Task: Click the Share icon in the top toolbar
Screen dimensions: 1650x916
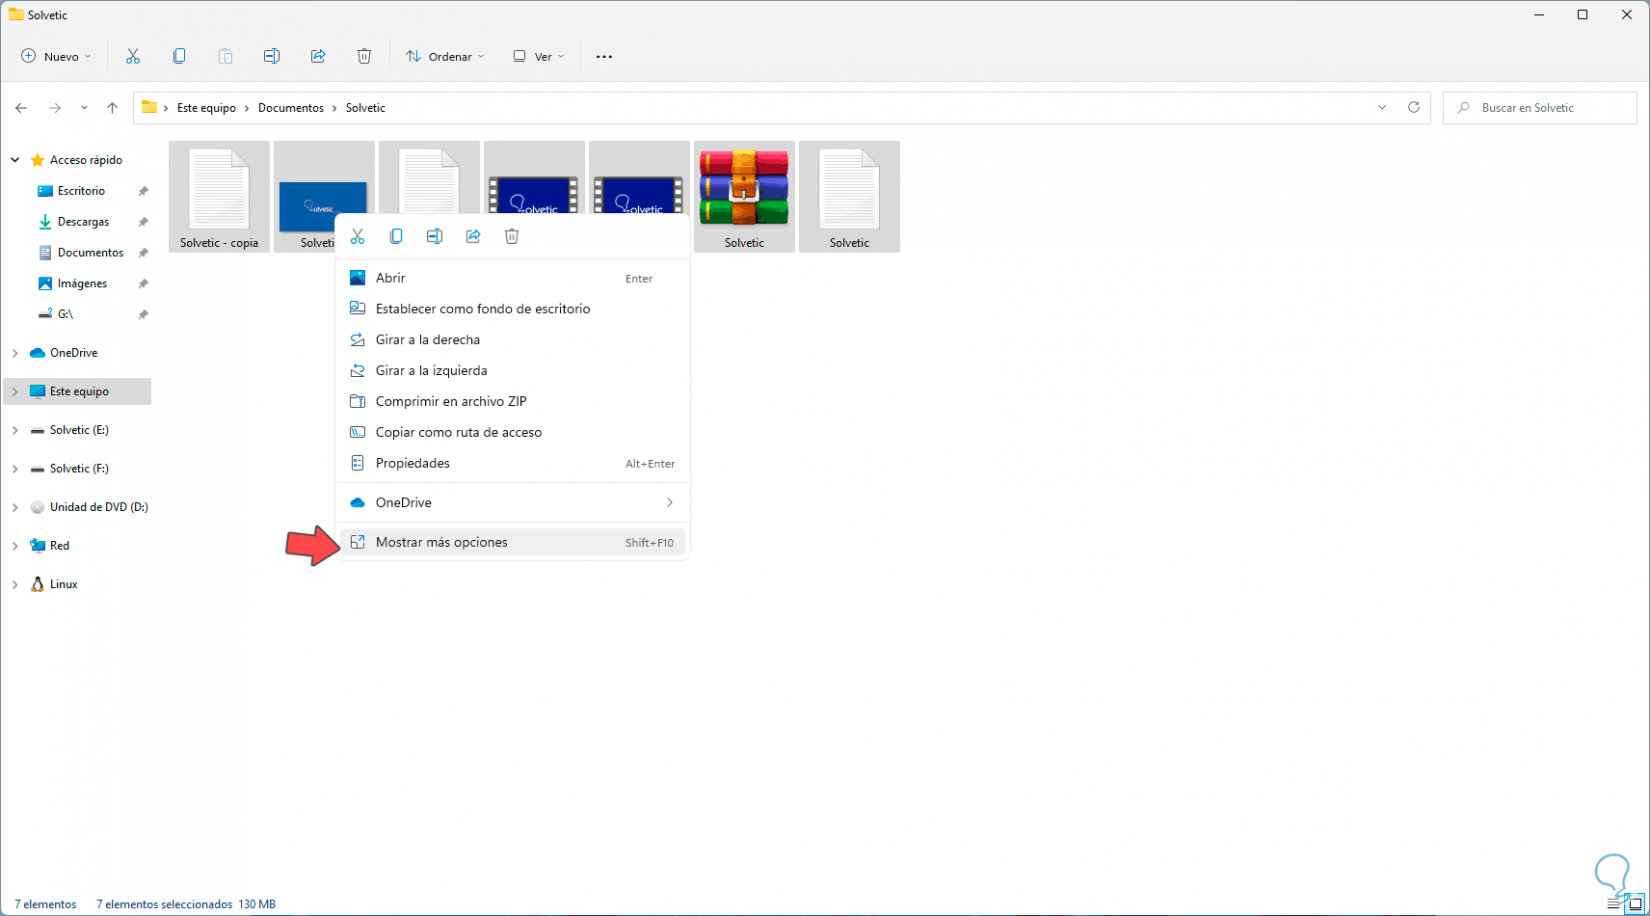Action: coord(318,56)
